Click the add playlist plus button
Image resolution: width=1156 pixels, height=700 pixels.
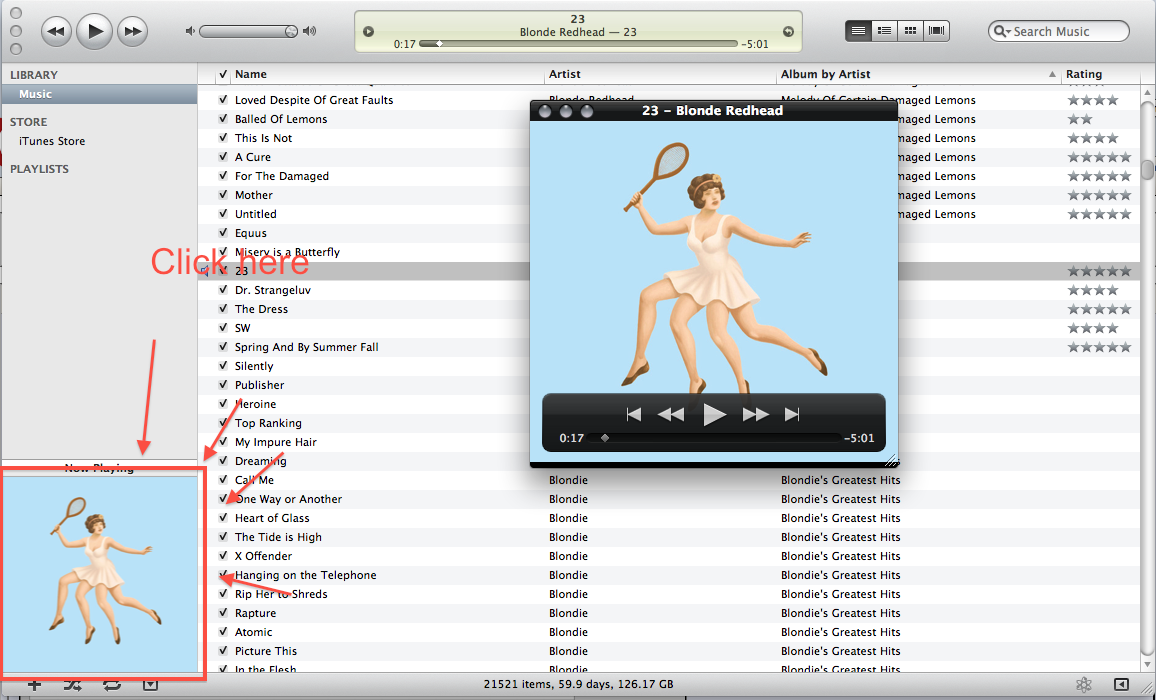point(34,685)
